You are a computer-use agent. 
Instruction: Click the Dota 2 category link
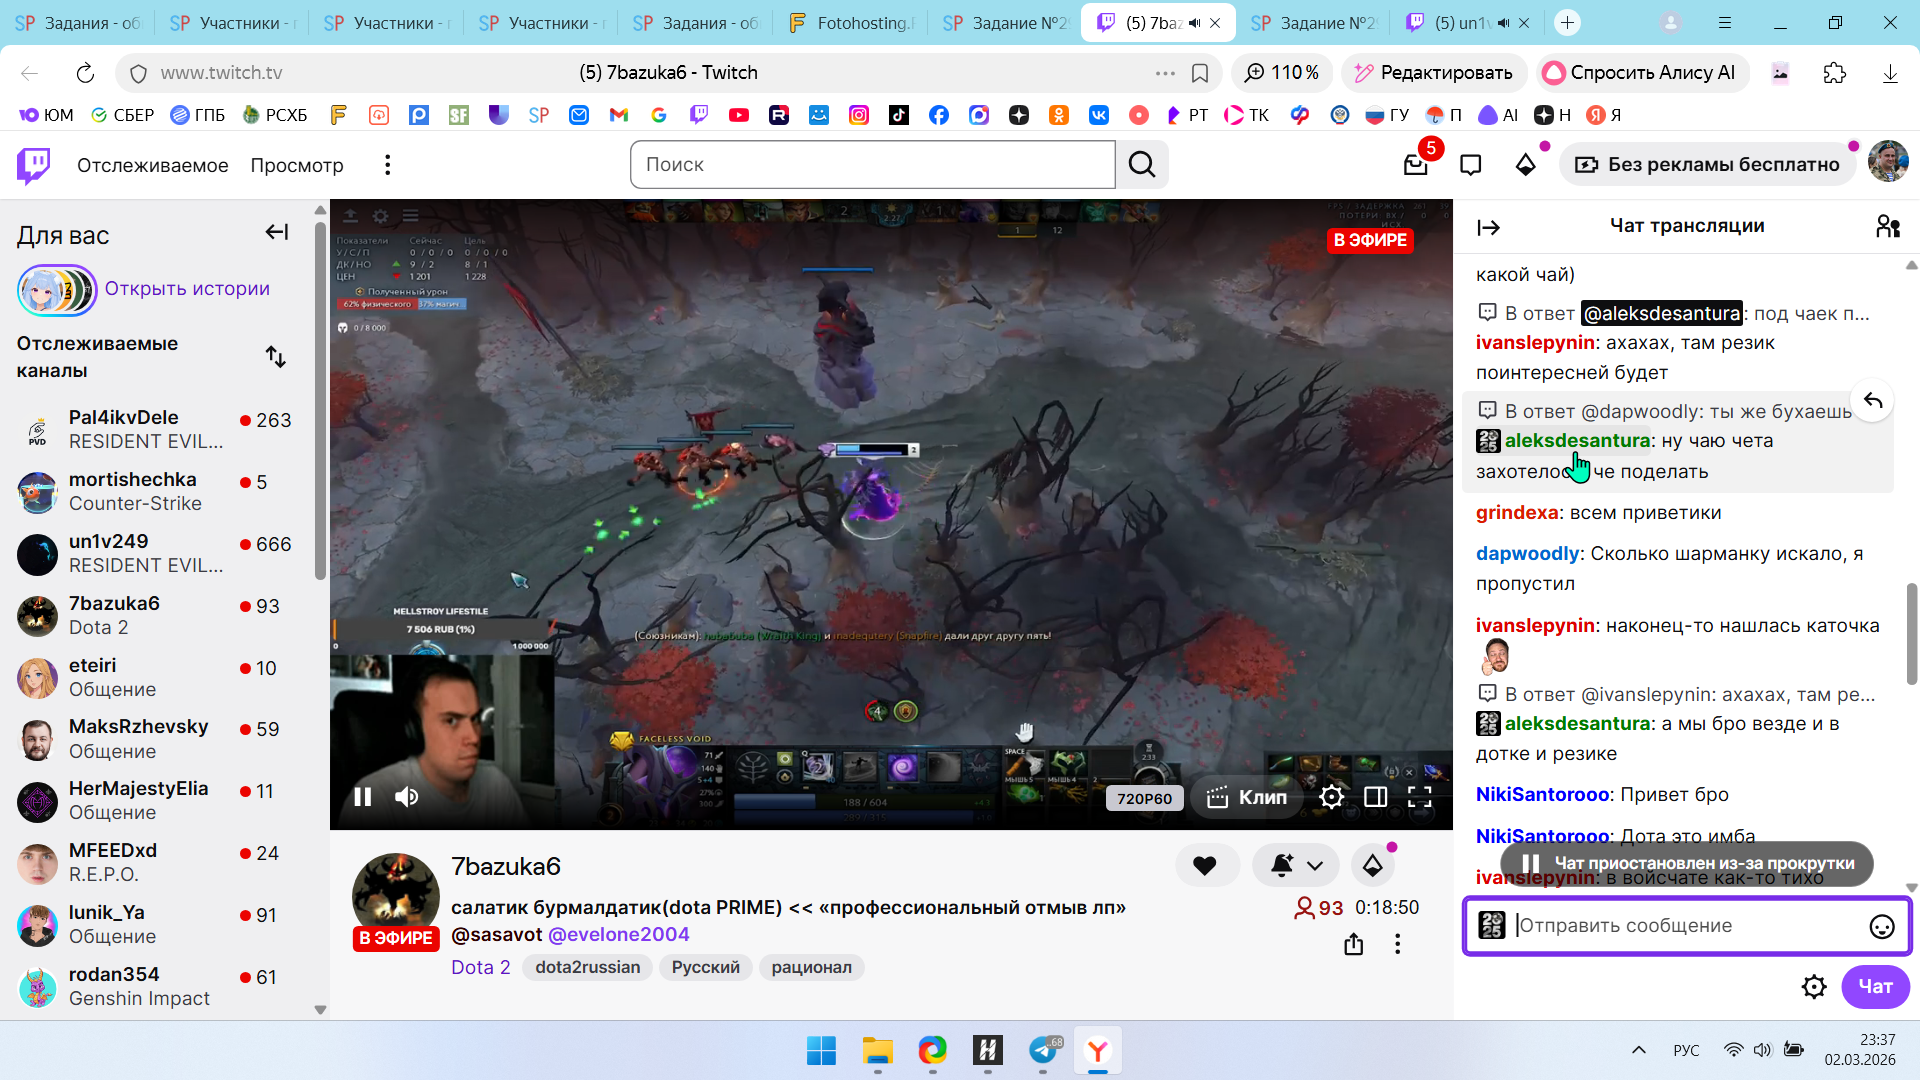480,967
